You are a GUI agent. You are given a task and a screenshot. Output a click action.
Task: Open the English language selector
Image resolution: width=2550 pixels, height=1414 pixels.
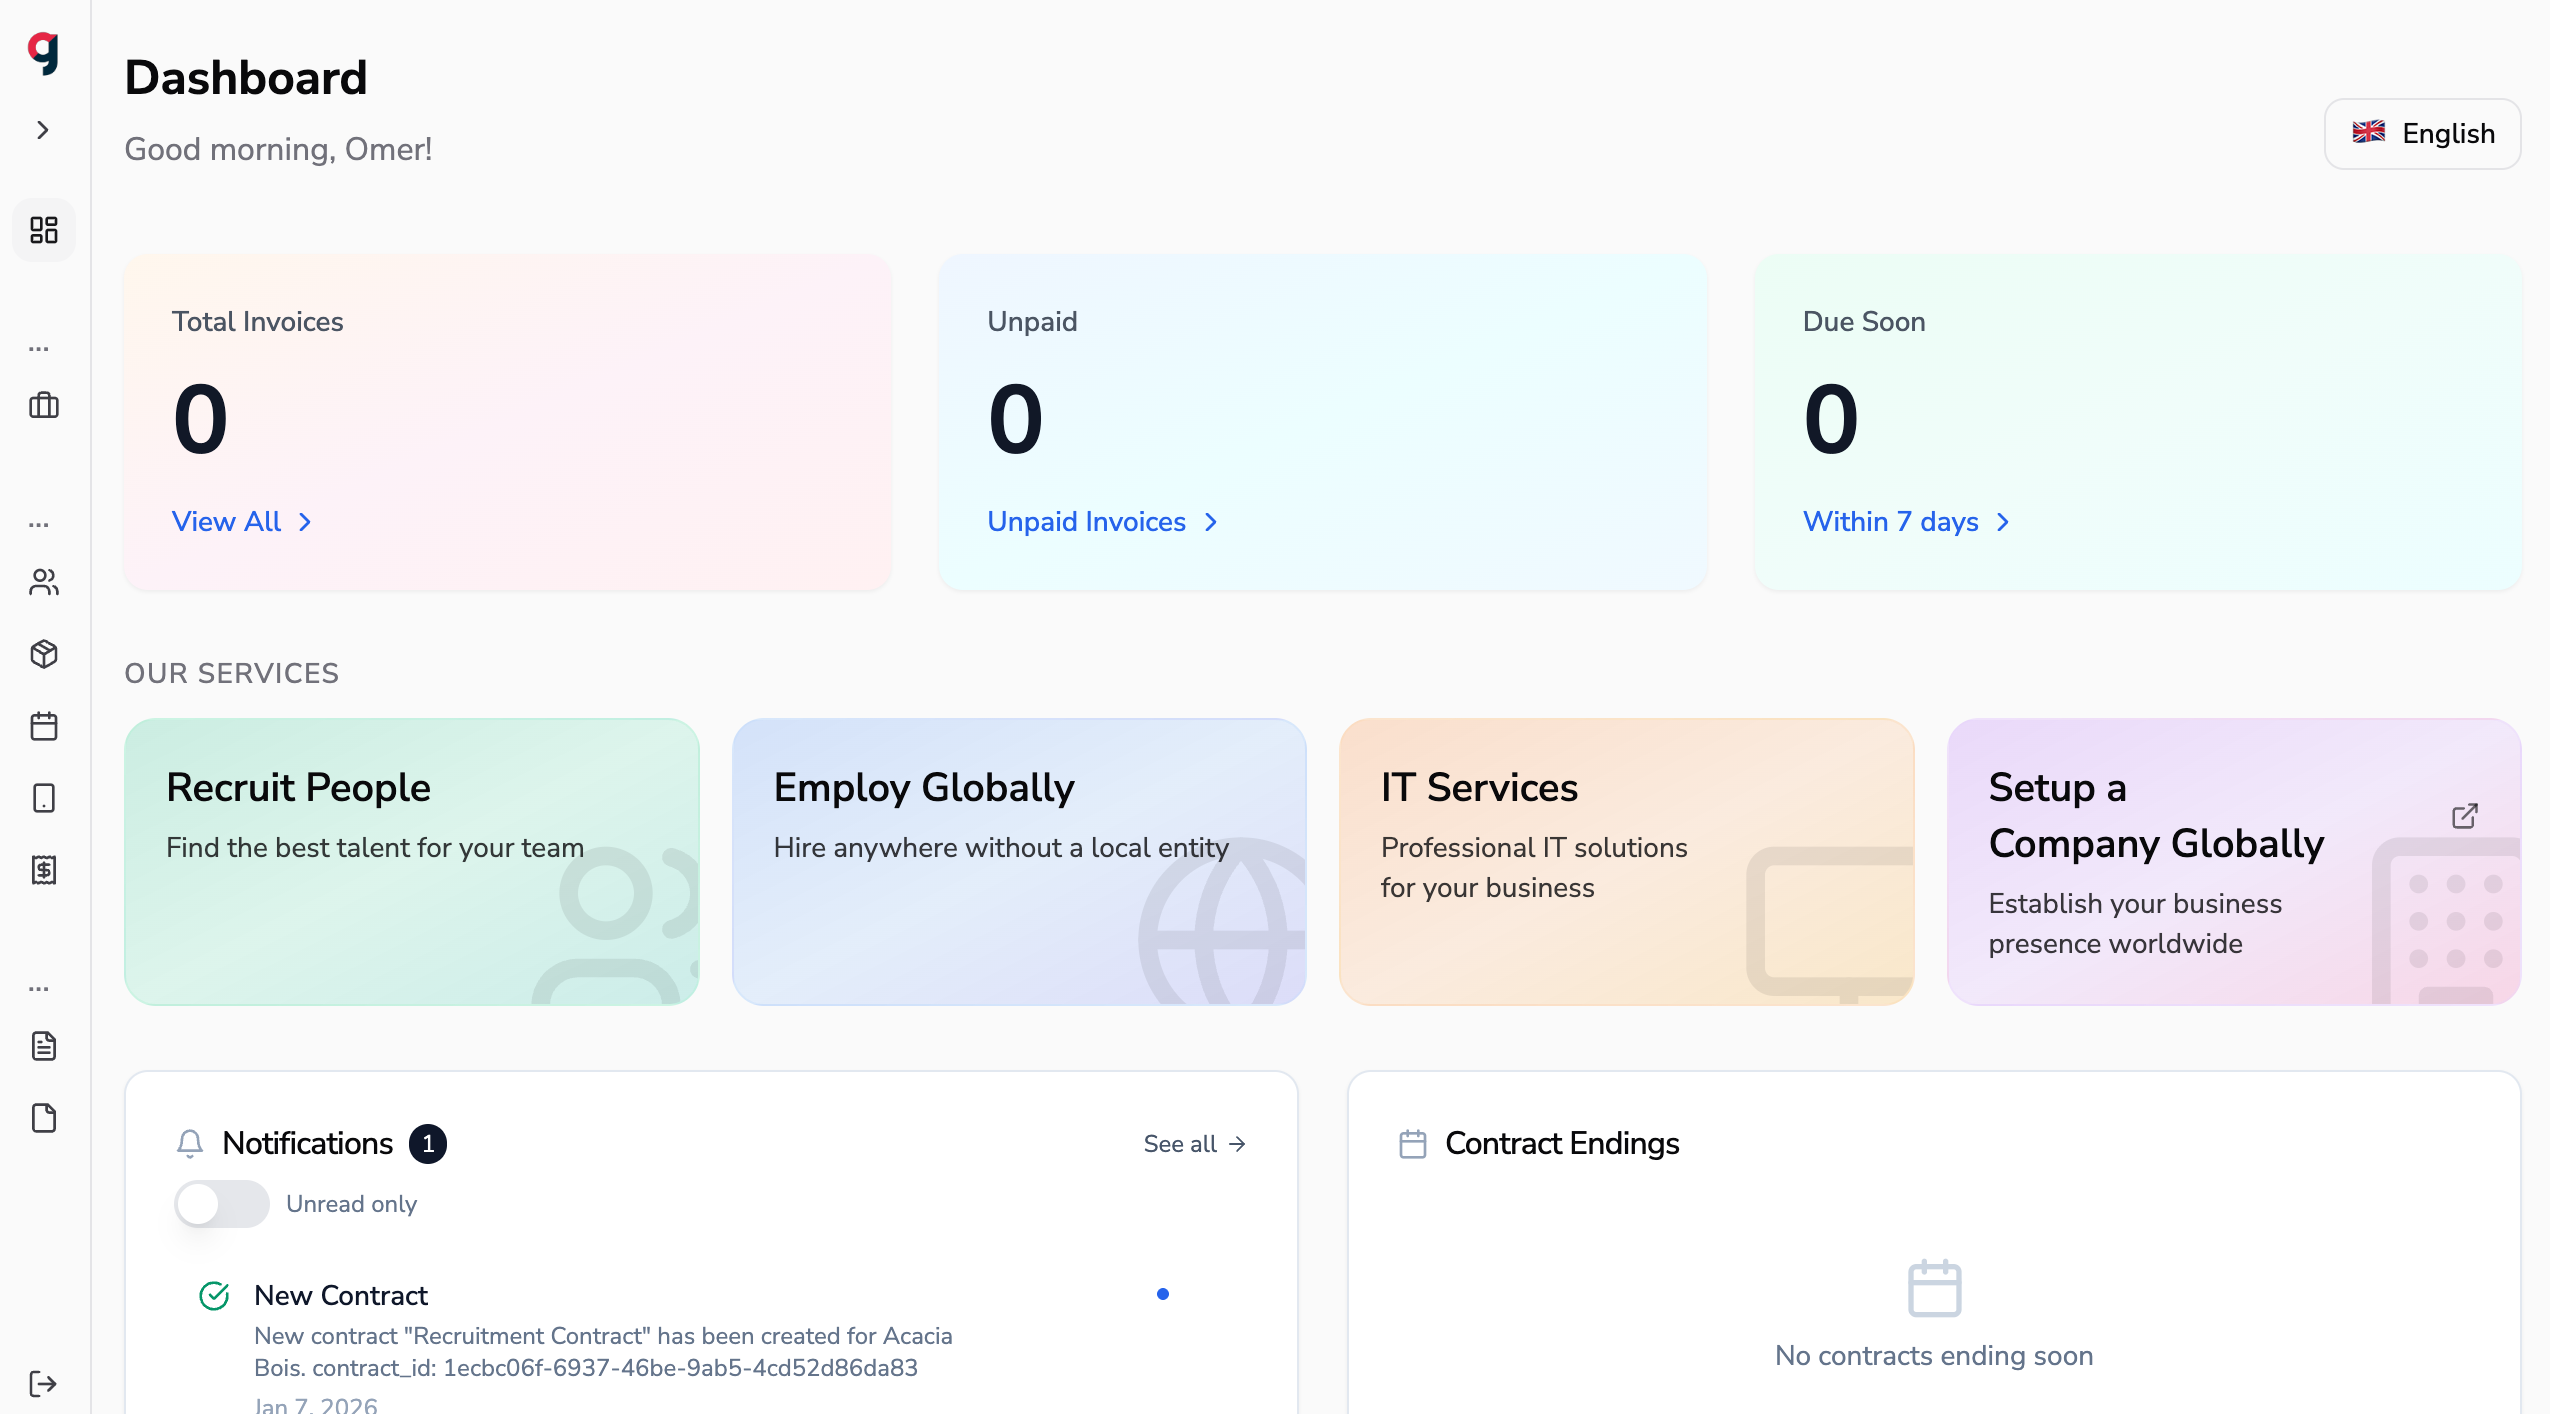pyautogui.click(x=2422, y=134)
